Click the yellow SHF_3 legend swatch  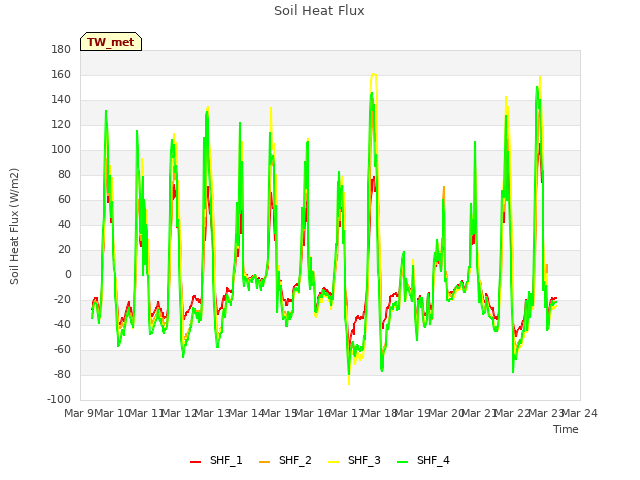click(x=333, y=462)
